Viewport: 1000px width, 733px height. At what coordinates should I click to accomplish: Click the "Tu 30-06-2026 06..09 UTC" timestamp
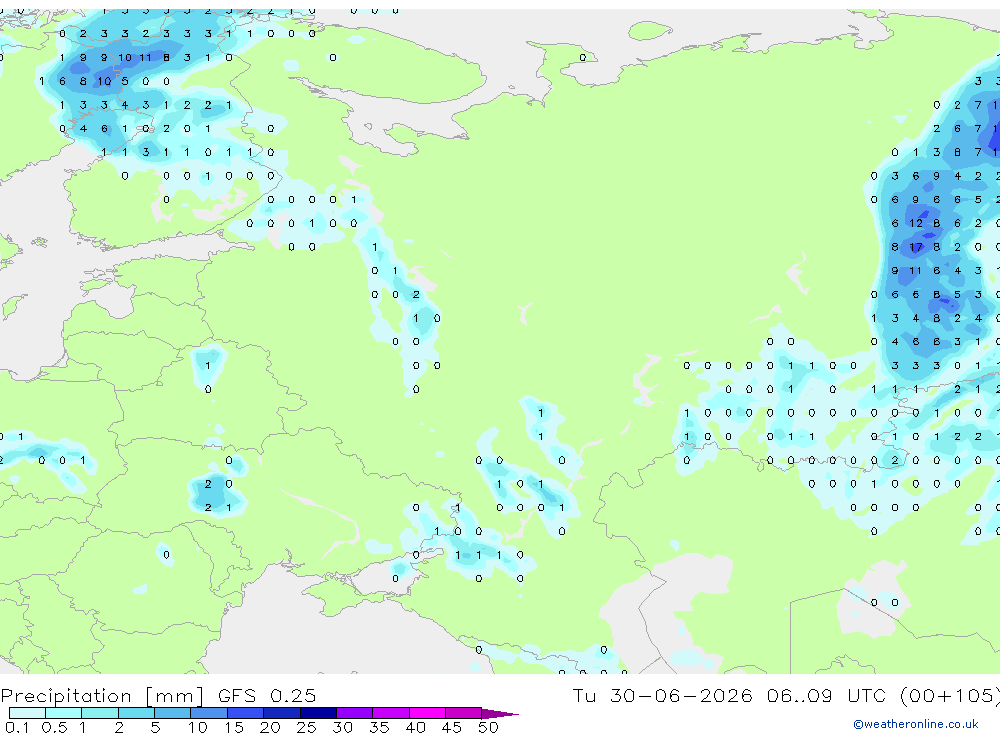point(729,695)
